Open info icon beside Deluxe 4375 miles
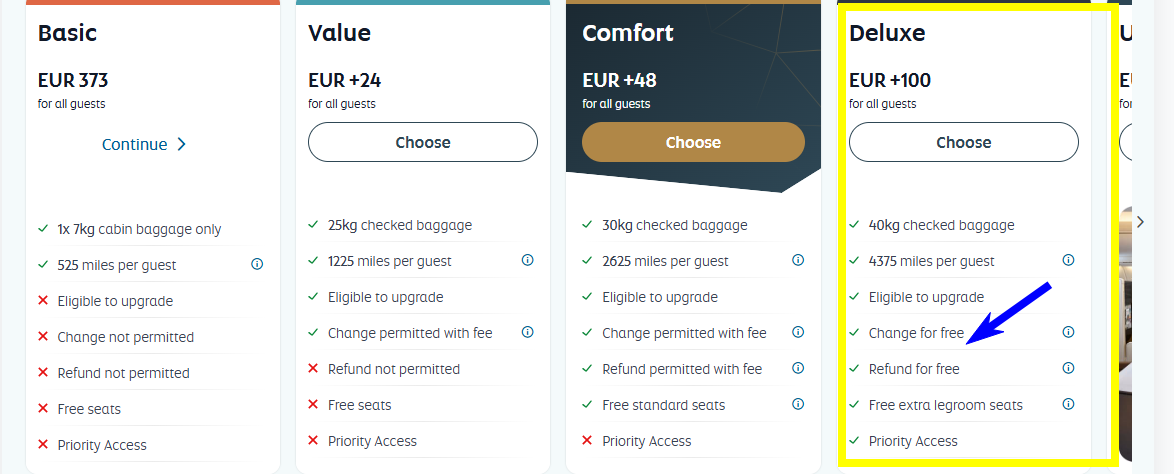 click(x=1068, y=260)
